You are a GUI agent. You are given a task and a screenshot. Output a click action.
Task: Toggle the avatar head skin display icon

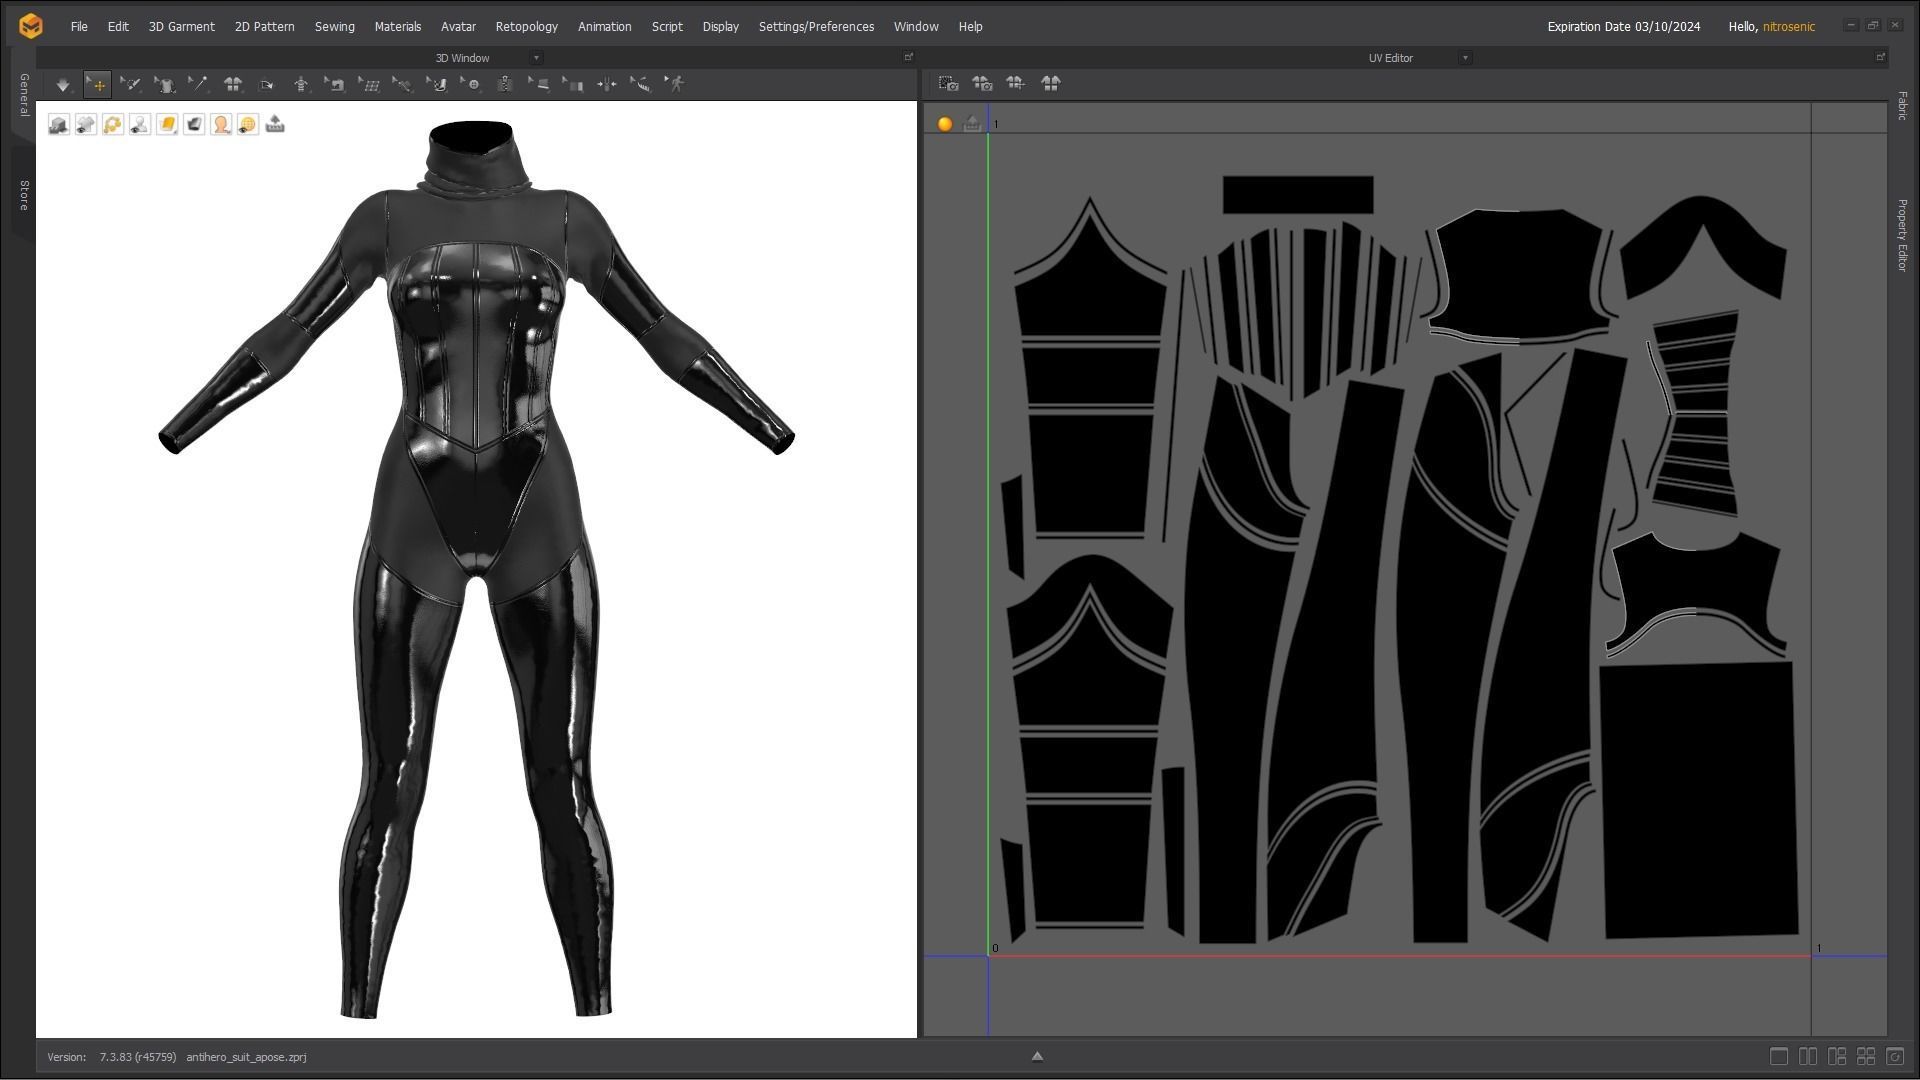click(x=221, y=125)
